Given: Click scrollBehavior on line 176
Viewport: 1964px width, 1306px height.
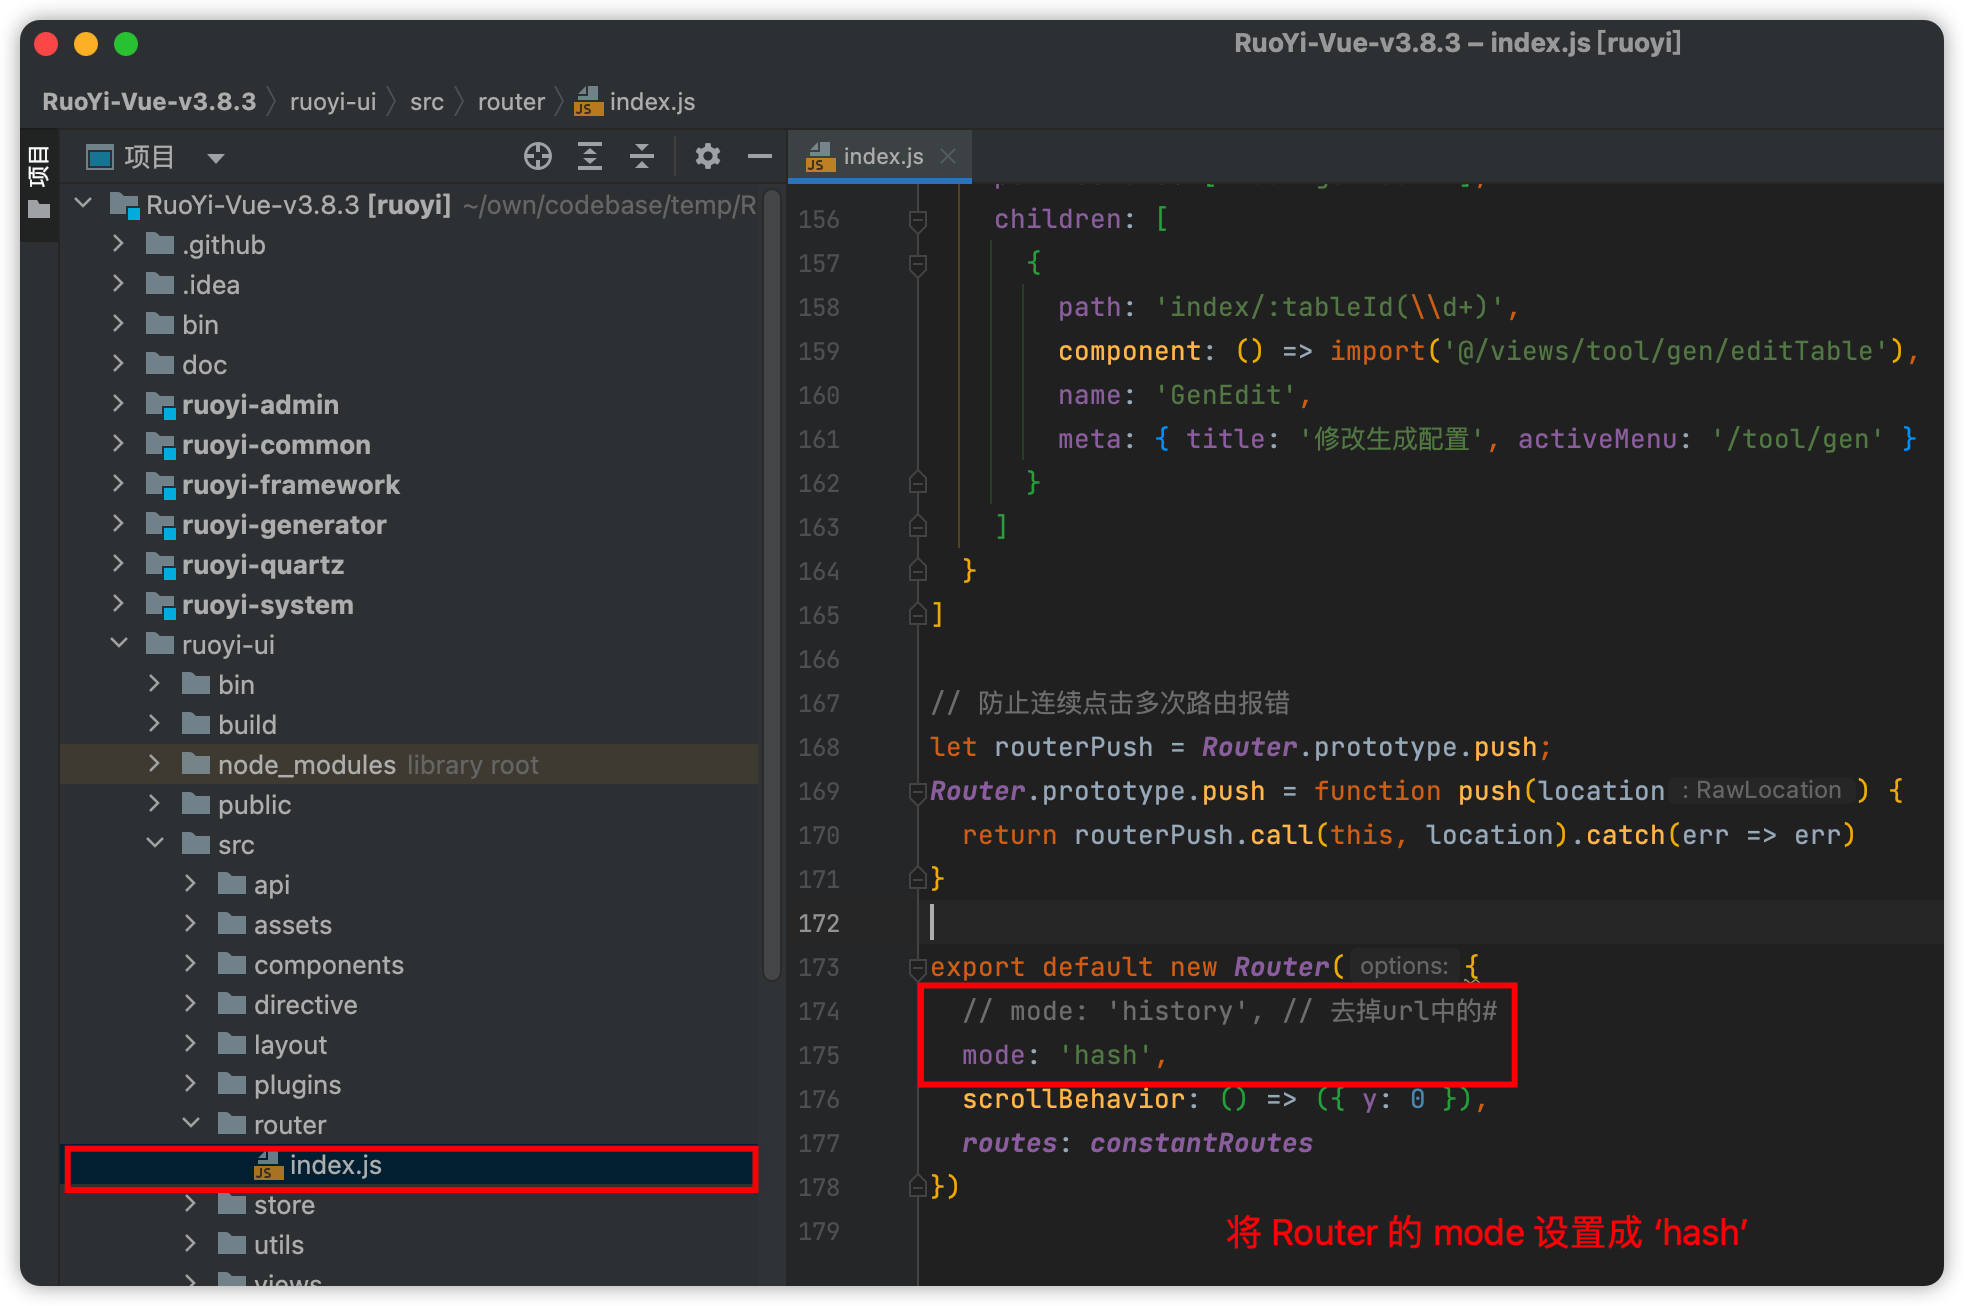Looking at the screenshot, I should 1073,1099.
